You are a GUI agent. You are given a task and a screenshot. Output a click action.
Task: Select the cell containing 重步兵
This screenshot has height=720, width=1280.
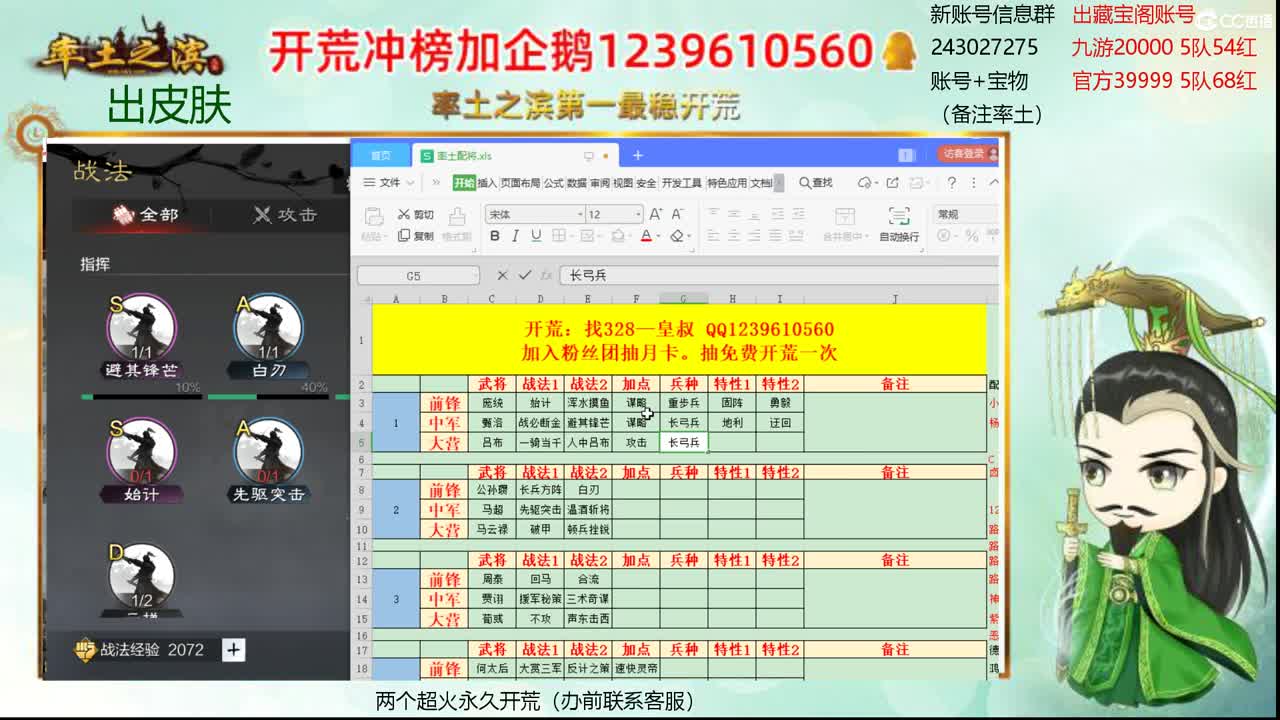pyautogui.click(x=684, y=403)
